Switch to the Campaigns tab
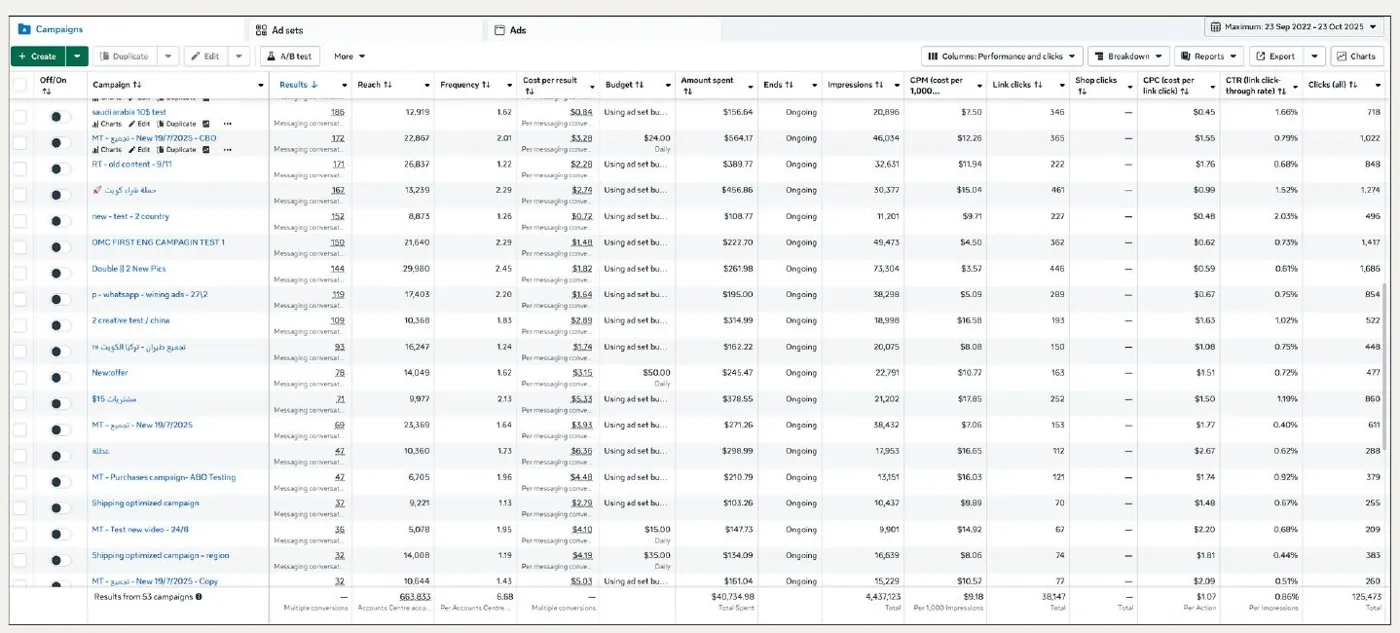Screen dimensions: 1400x633 tap(58, 30)
